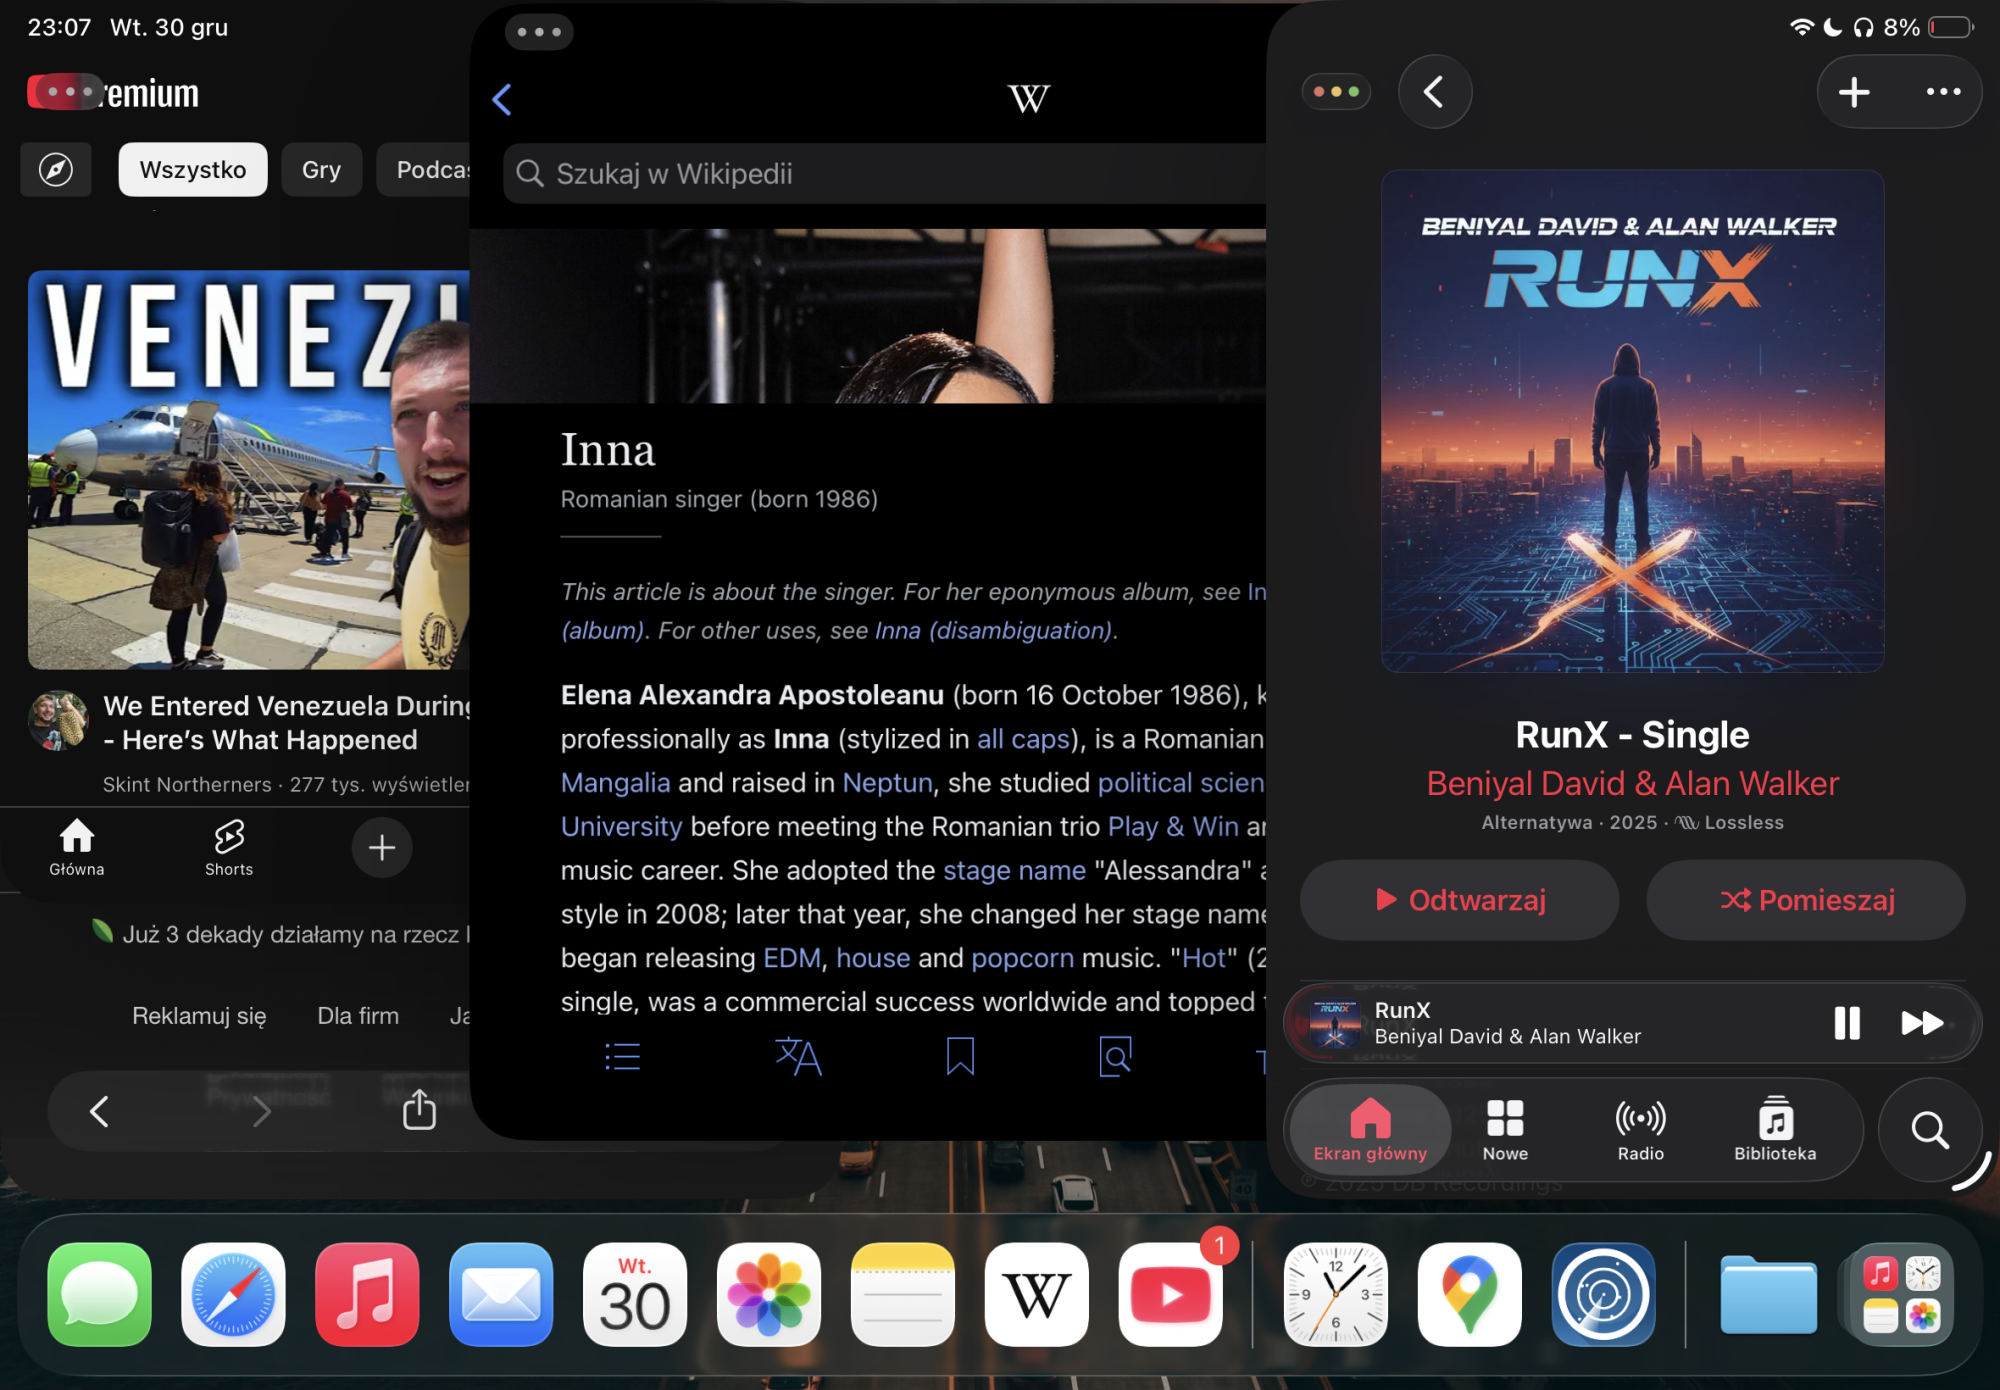This screenshot has height=1390, width=2000.
Task: Click Szukaj w Wikipedii search field
Action: click(880, 174)
